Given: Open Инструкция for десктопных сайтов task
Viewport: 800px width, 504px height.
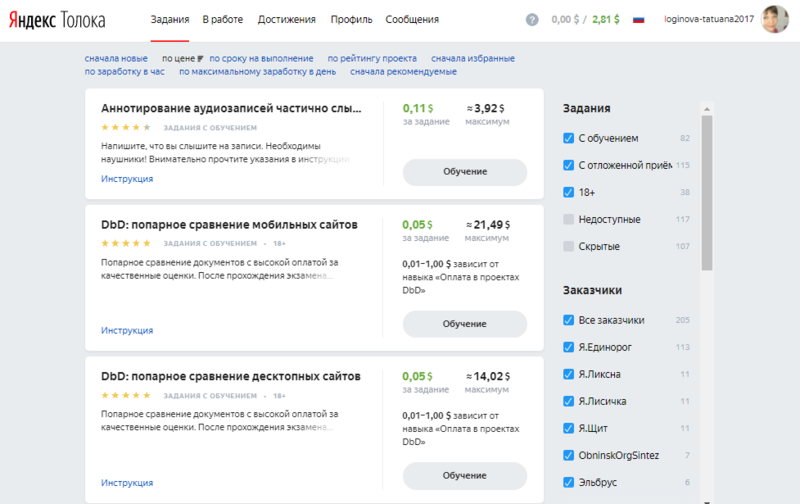Looking at the screenshot, I should [x=127, y=483].
